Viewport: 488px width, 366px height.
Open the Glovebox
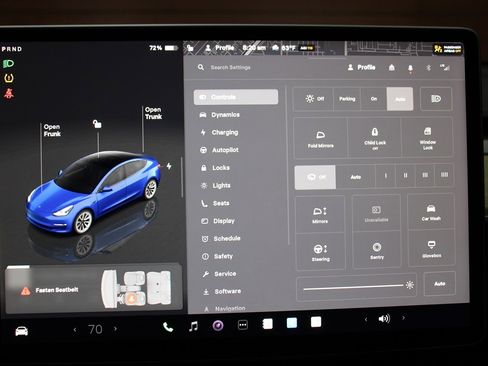(x=432, y=249)
